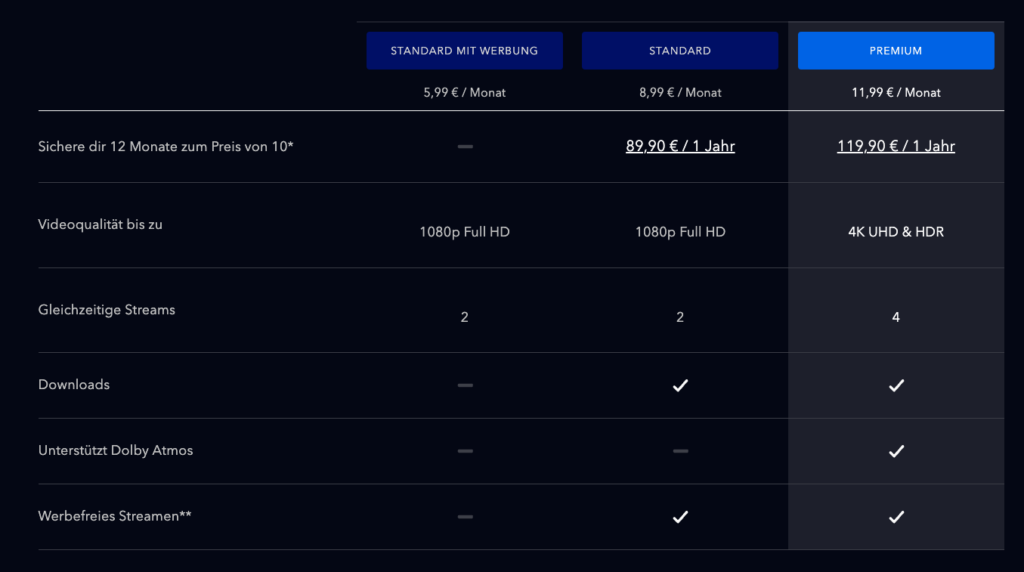The width and height of the screenshot is (1024, 572).
Task: Click the Downloads checkmark in the Standard column
Action: [x=680, y=385]
